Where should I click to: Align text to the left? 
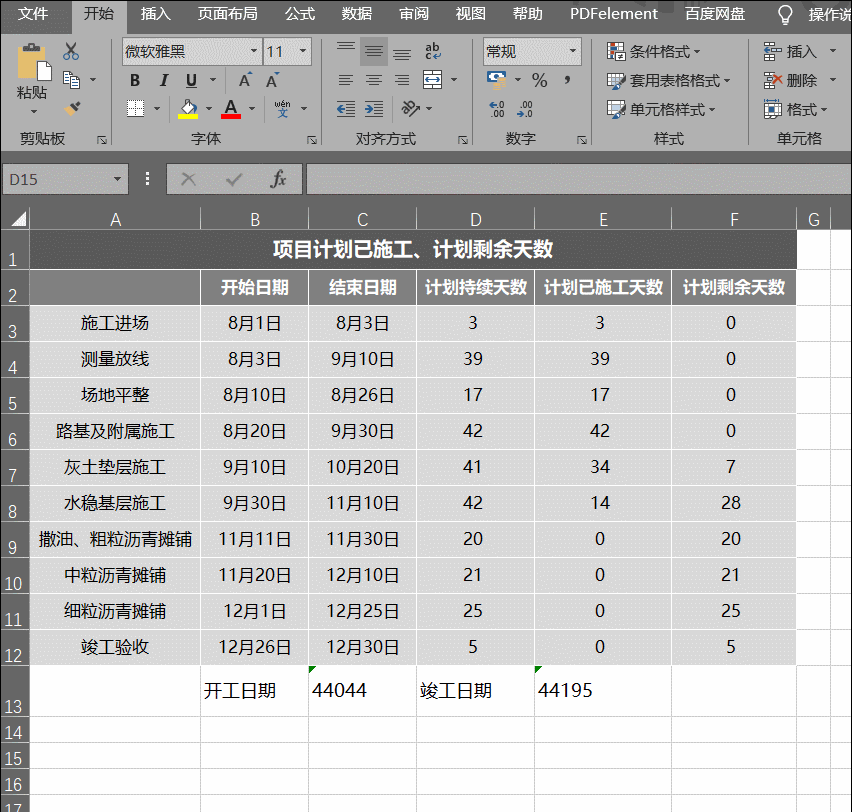tap(346, 80)
